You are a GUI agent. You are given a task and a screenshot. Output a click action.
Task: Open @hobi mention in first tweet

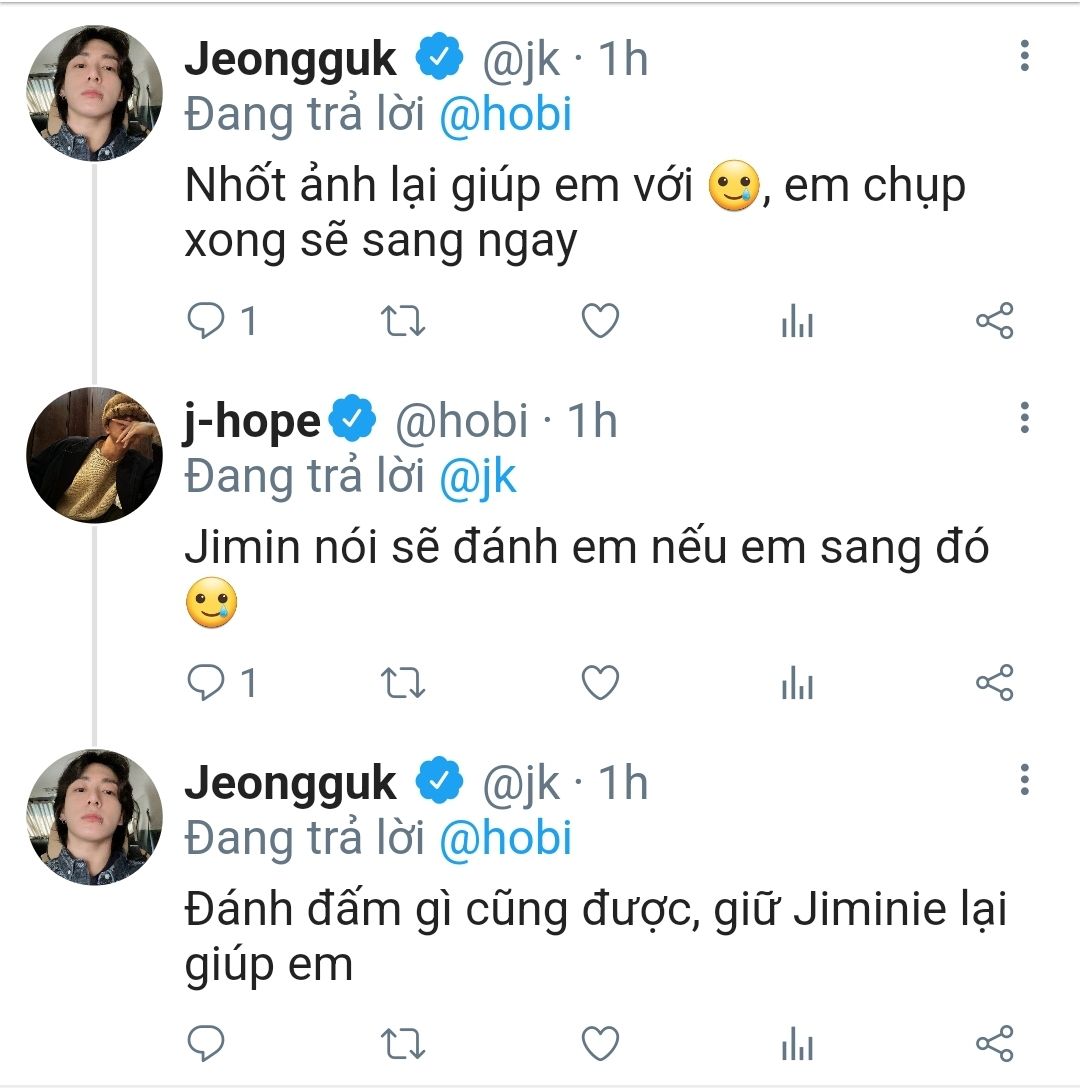point(506,115)
